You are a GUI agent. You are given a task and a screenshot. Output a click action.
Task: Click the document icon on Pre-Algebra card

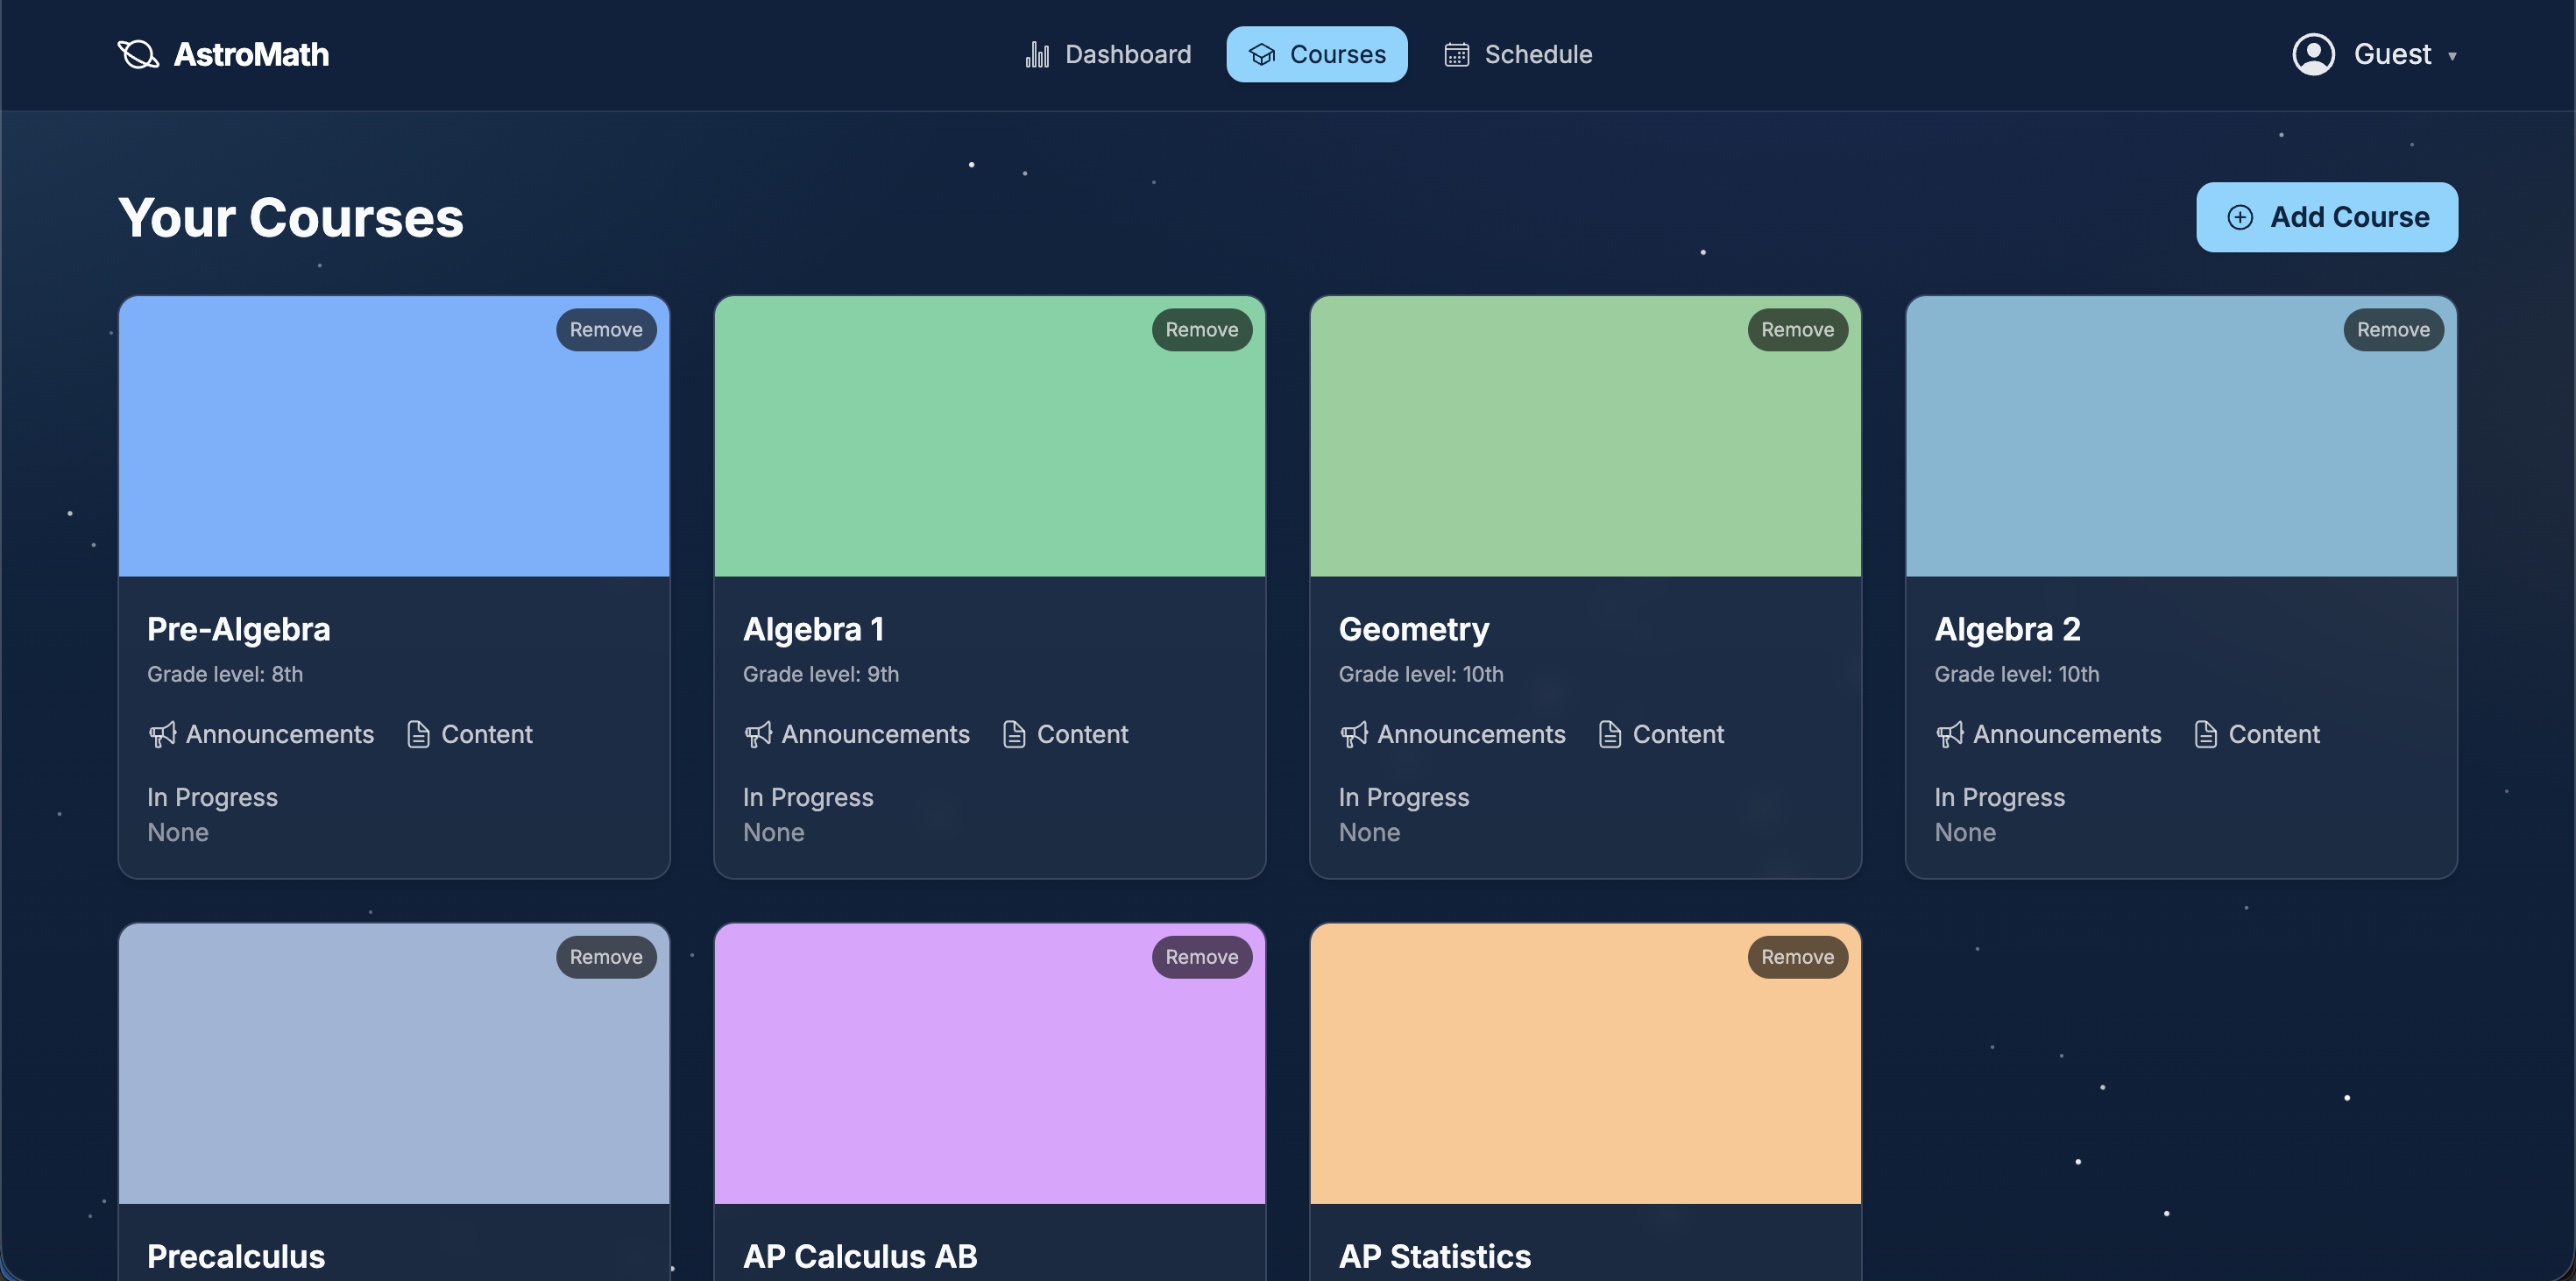[x=418, y=734]
